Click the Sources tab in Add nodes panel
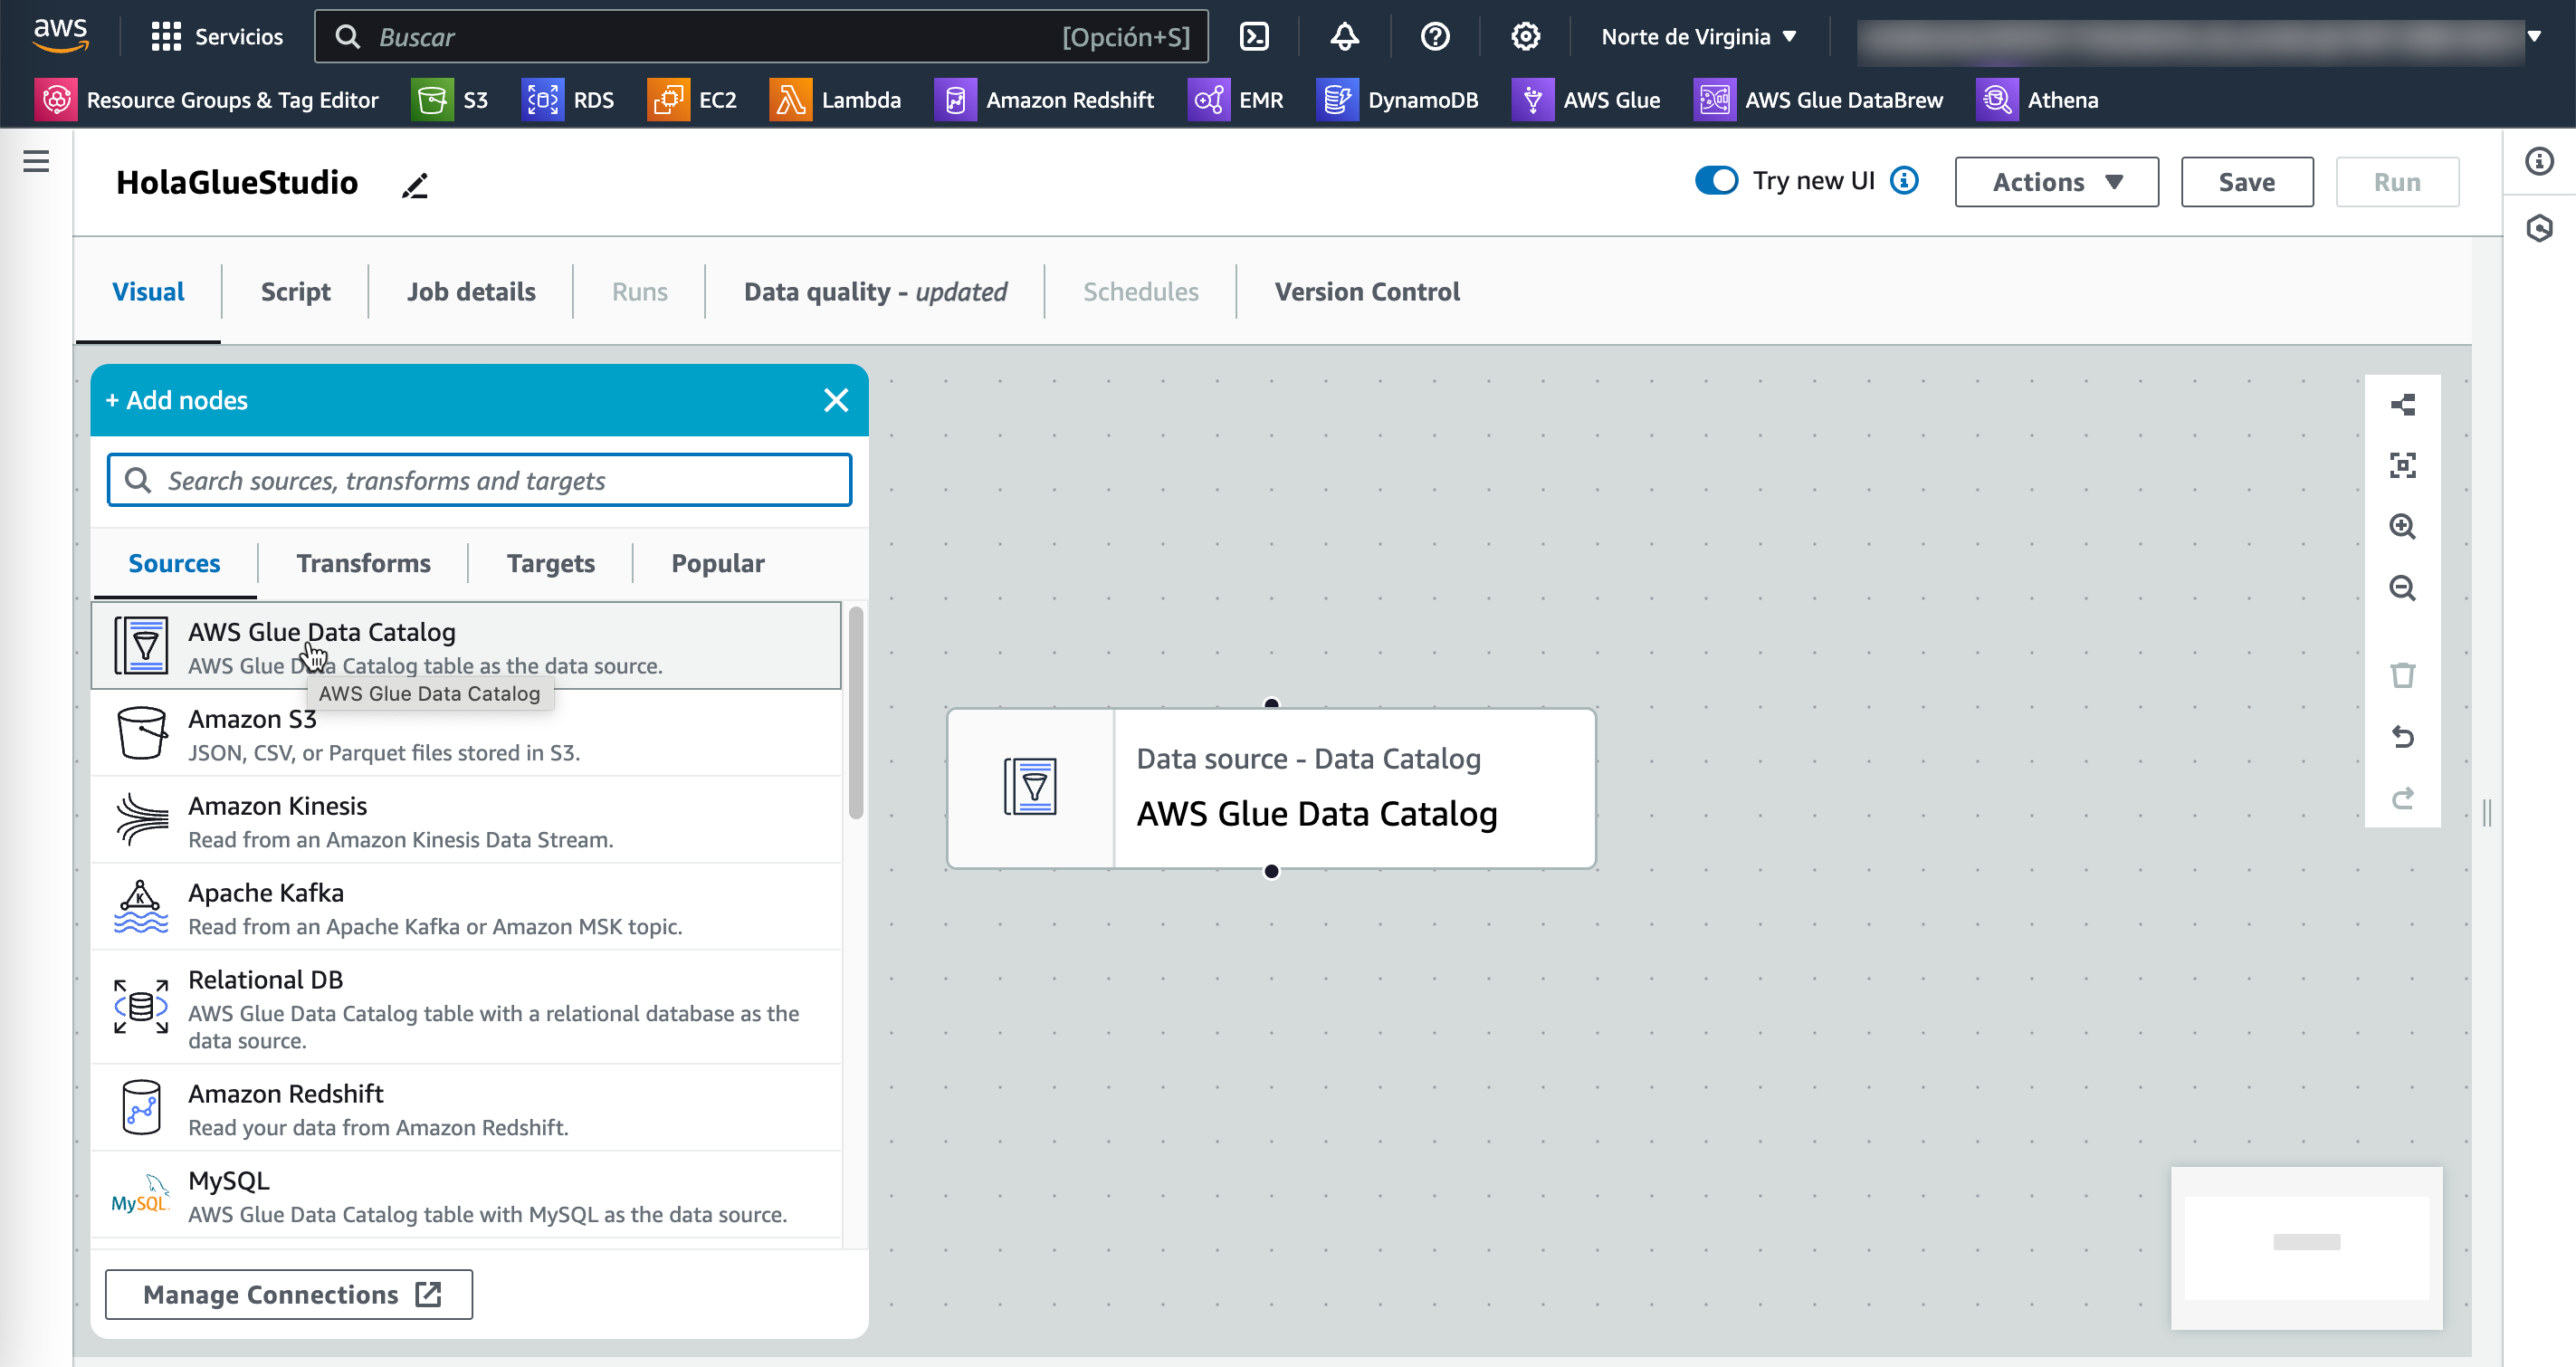 pyautogui.click(x=174, y=562)
